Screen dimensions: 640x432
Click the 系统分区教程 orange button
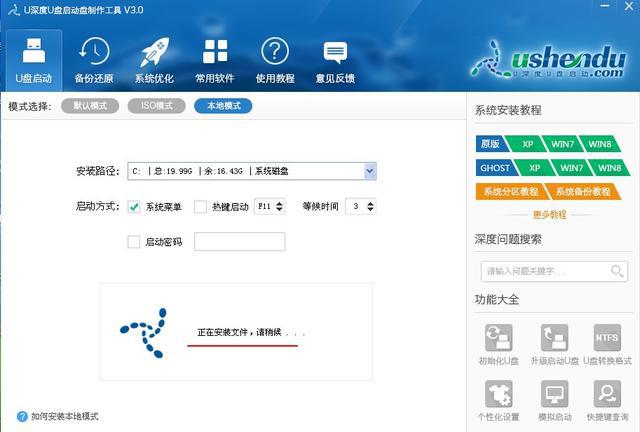(510, 191)
